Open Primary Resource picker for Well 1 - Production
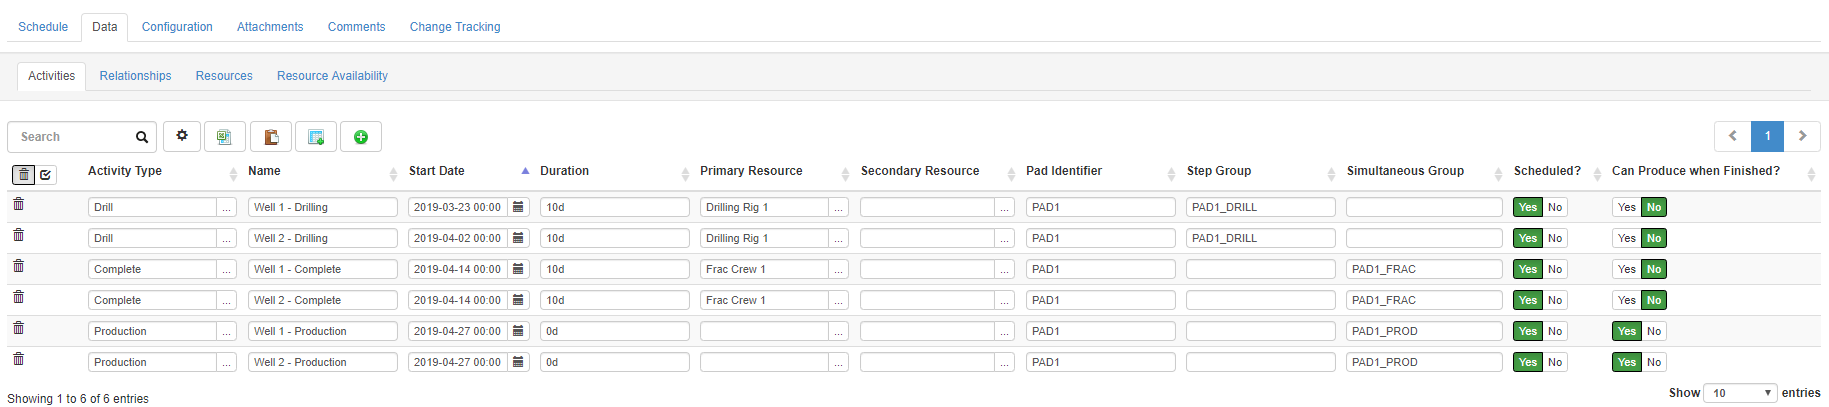This screenshot has height=407, width=1829. (x=839, y=331)
